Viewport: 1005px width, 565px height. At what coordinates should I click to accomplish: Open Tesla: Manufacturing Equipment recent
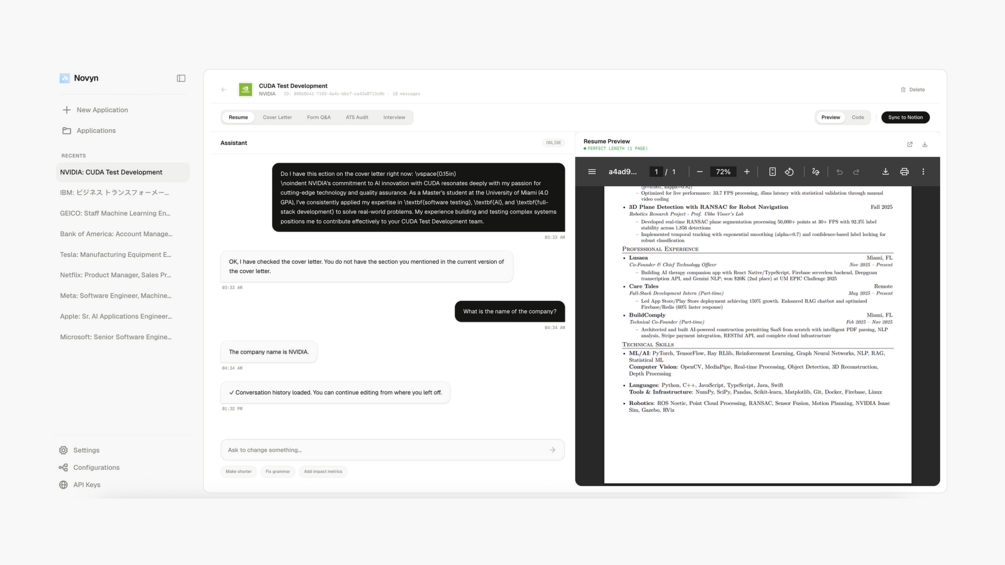click(123, 254)
